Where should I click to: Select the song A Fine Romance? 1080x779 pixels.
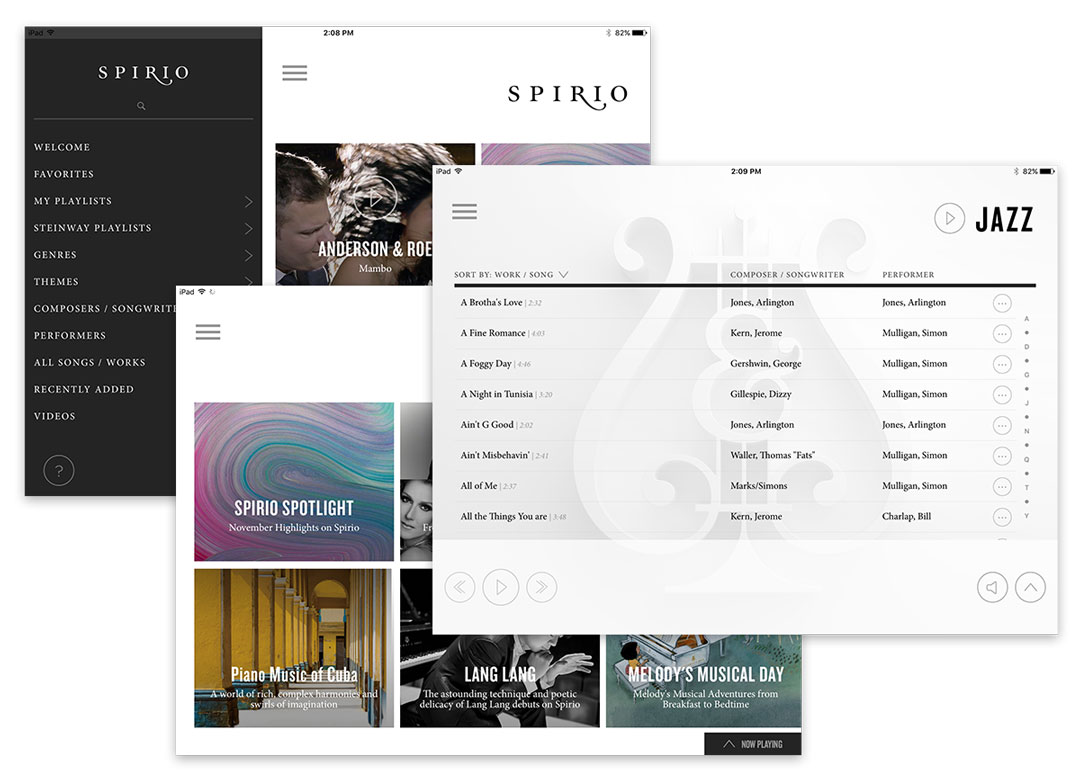click(492, 333)
